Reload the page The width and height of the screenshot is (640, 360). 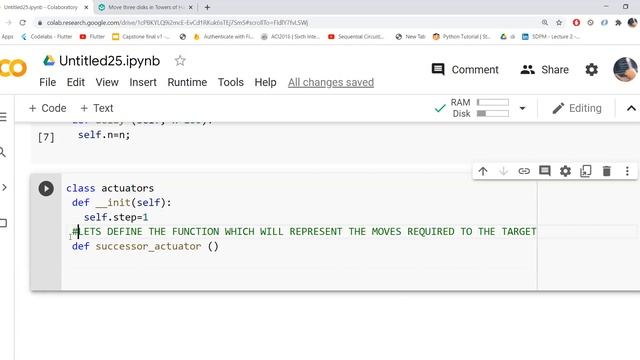[x=22, y=23]
